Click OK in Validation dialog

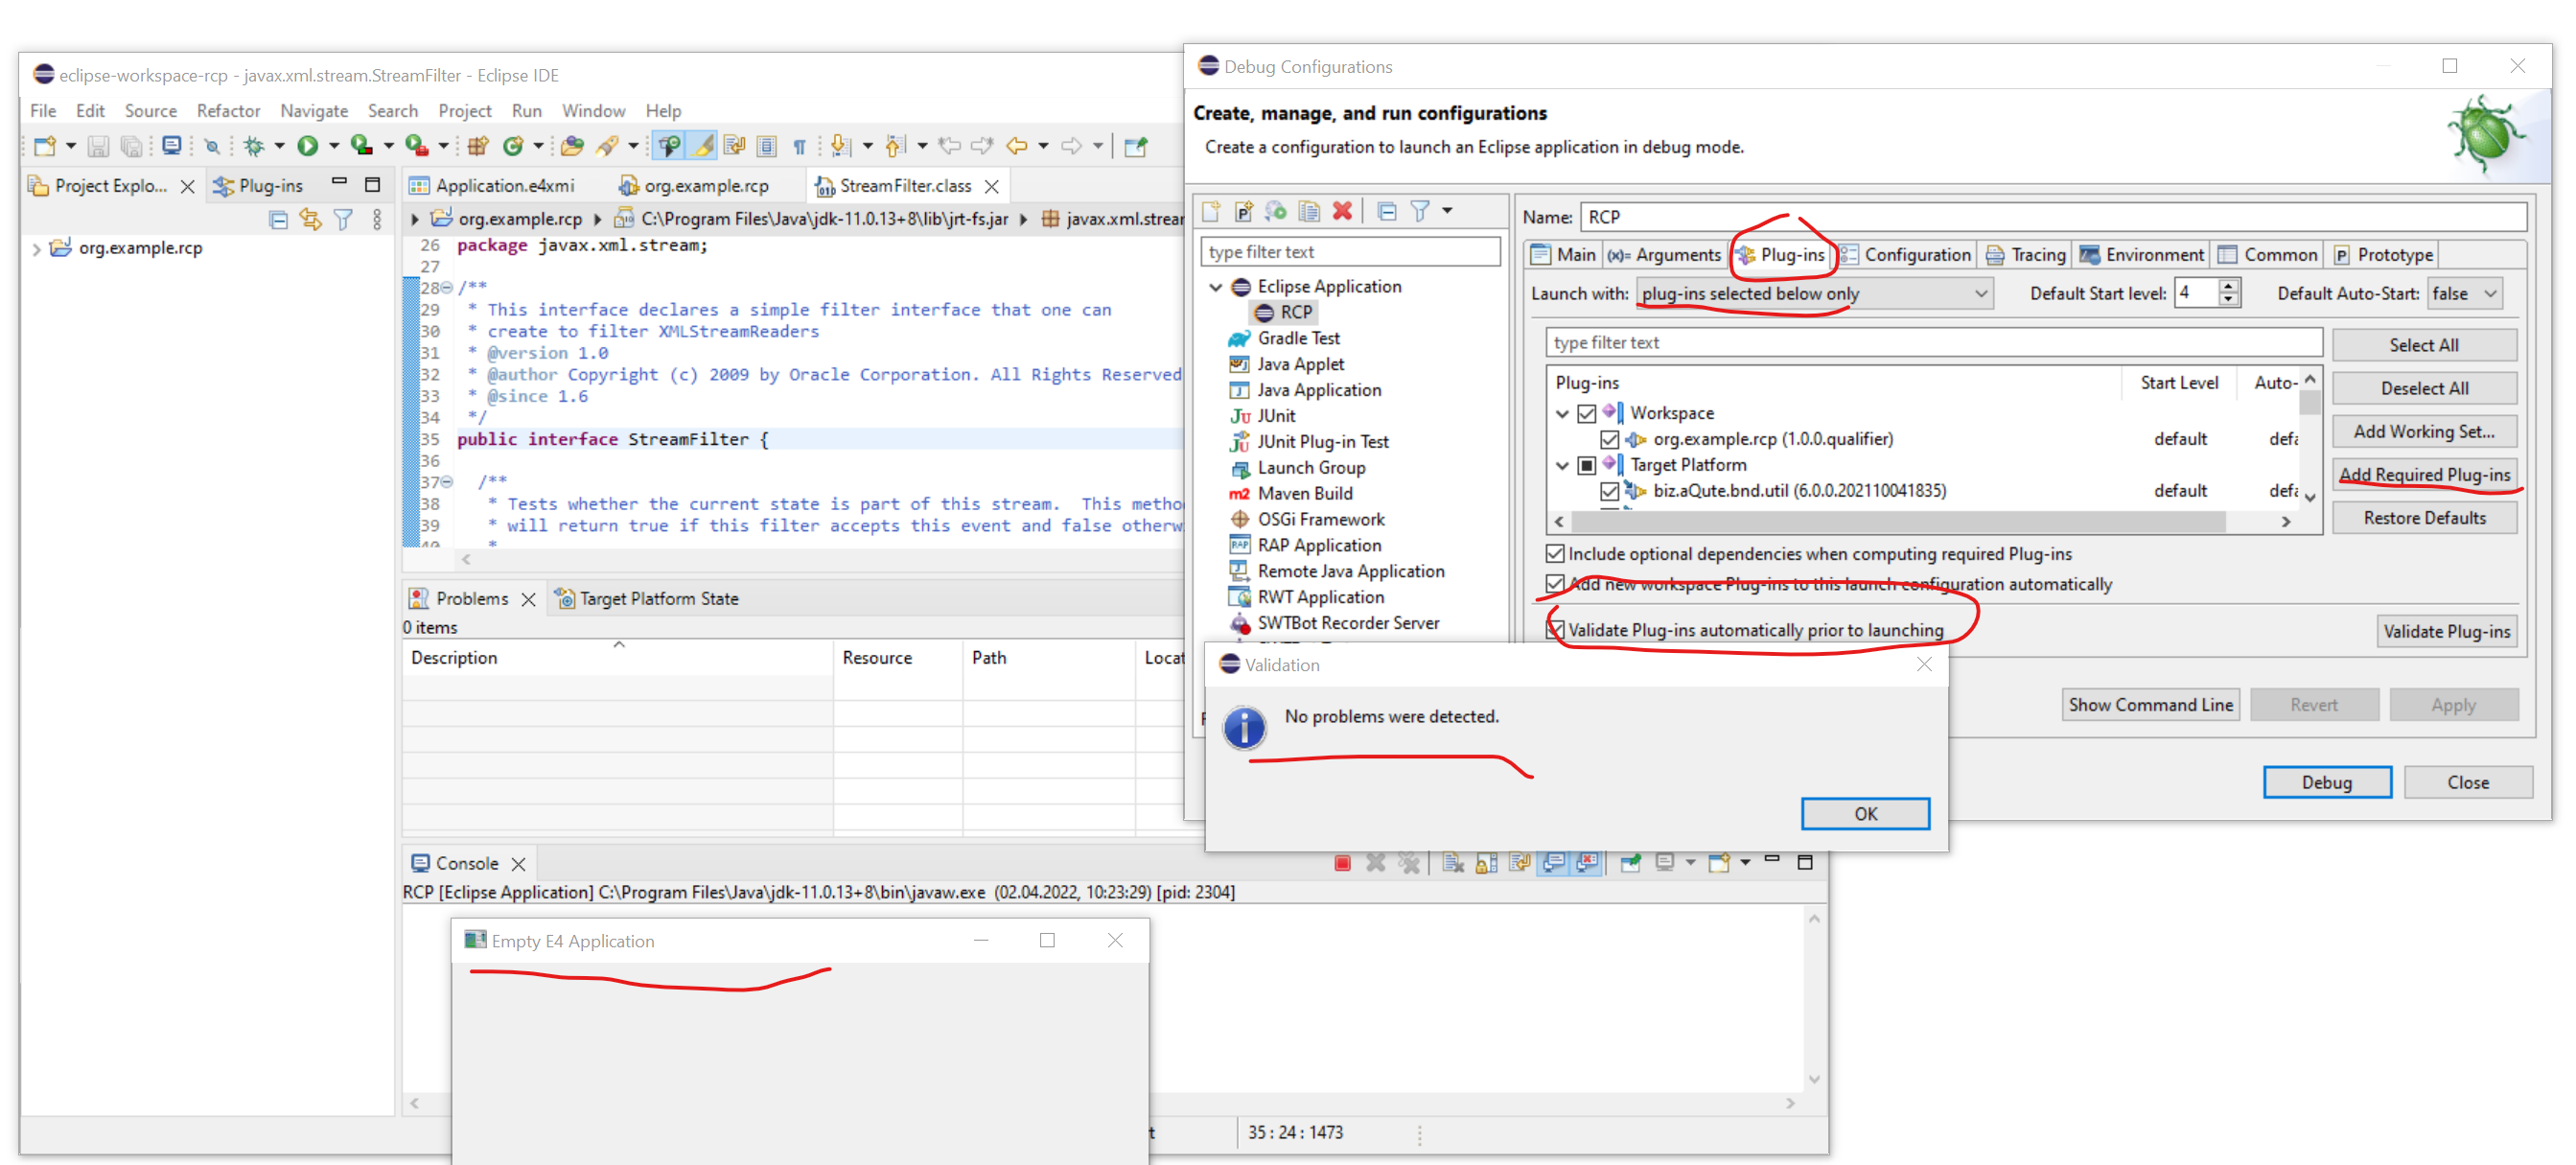point(1865,814)
